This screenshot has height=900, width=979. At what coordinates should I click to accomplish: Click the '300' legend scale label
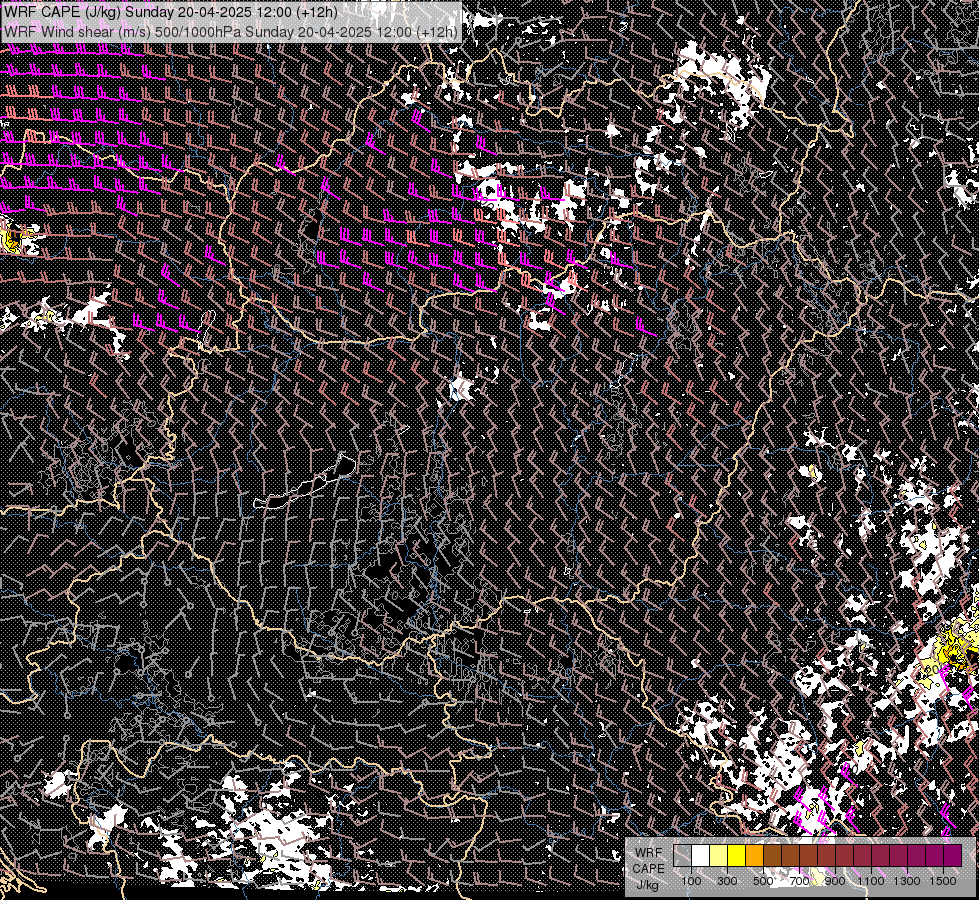coord(727,881)
